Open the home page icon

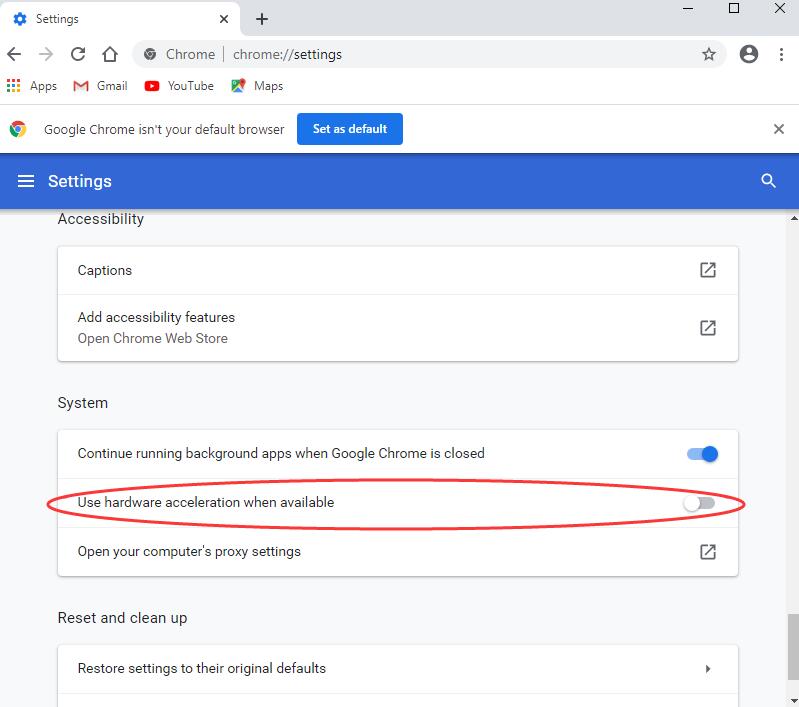pos(110,54)
